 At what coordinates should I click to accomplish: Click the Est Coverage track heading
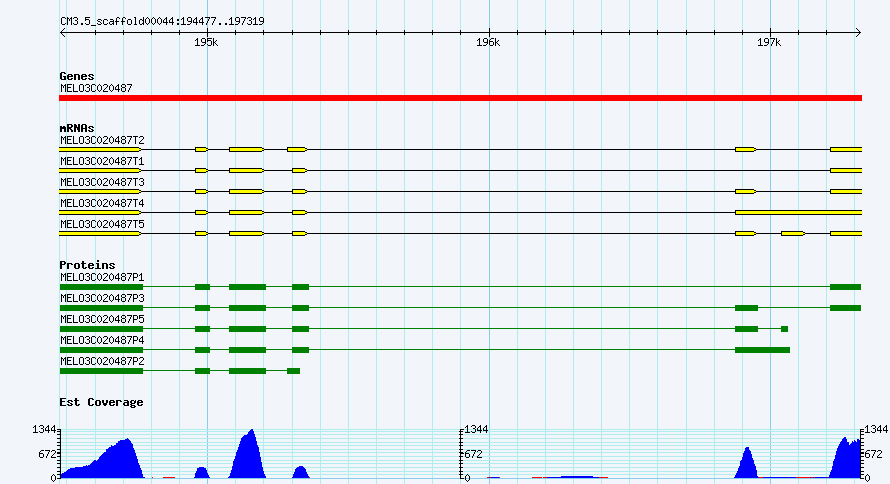point(101,402)
